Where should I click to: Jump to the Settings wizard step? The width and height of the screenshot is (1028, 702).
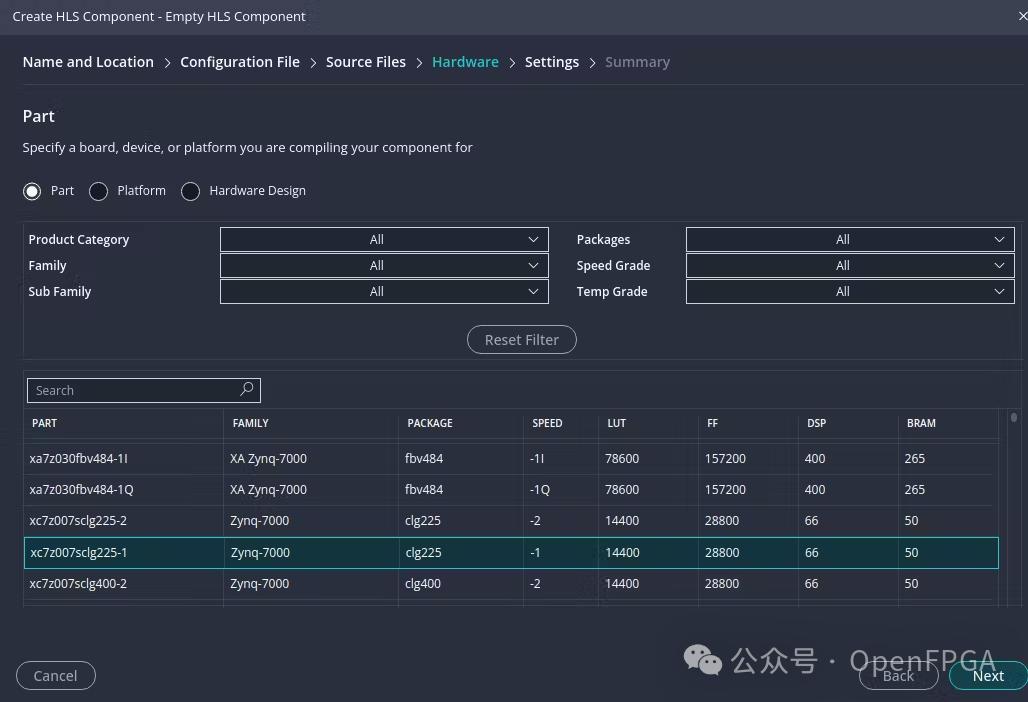tap(552, 62)
